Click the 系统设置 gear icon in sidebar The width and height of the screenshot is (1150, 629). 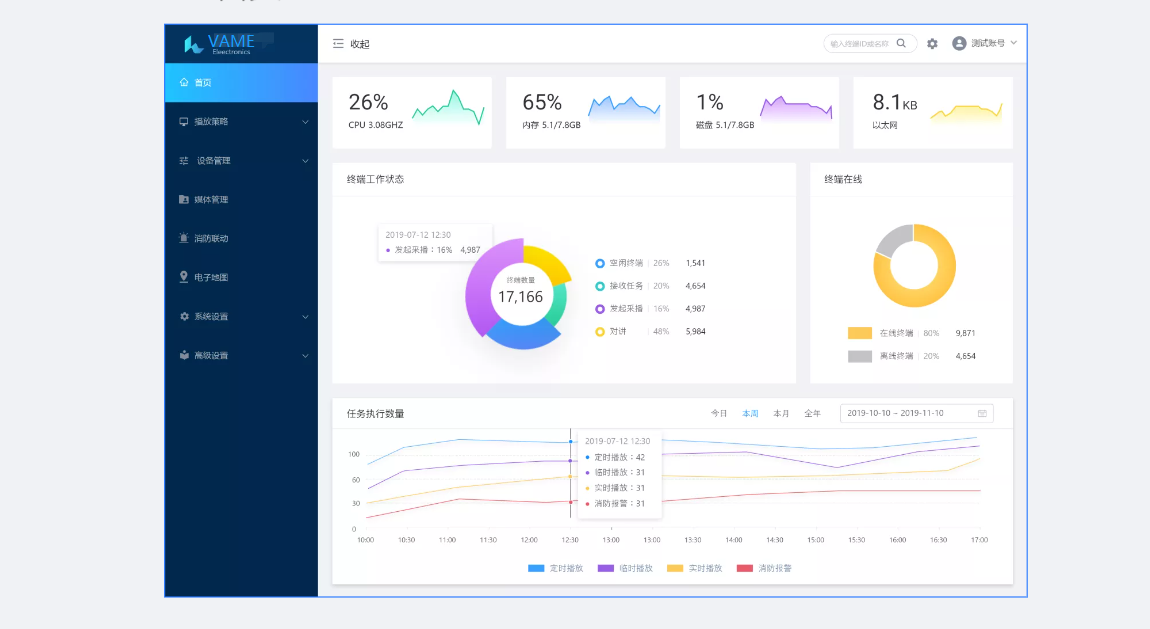click(x=184, y=317)
